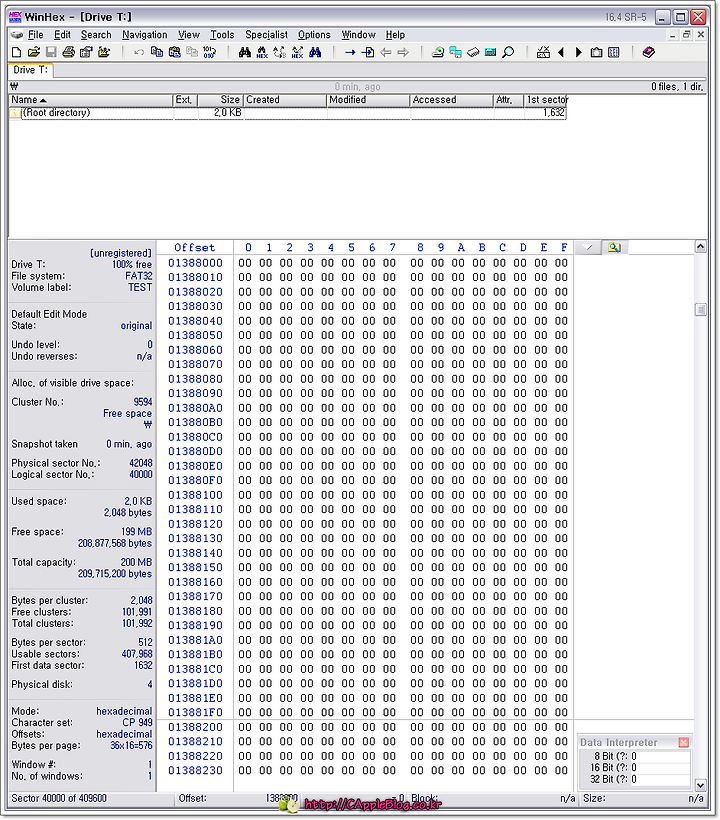Click the black right triangle toolbar icon

pyautogui.click(x=579, y=52)
